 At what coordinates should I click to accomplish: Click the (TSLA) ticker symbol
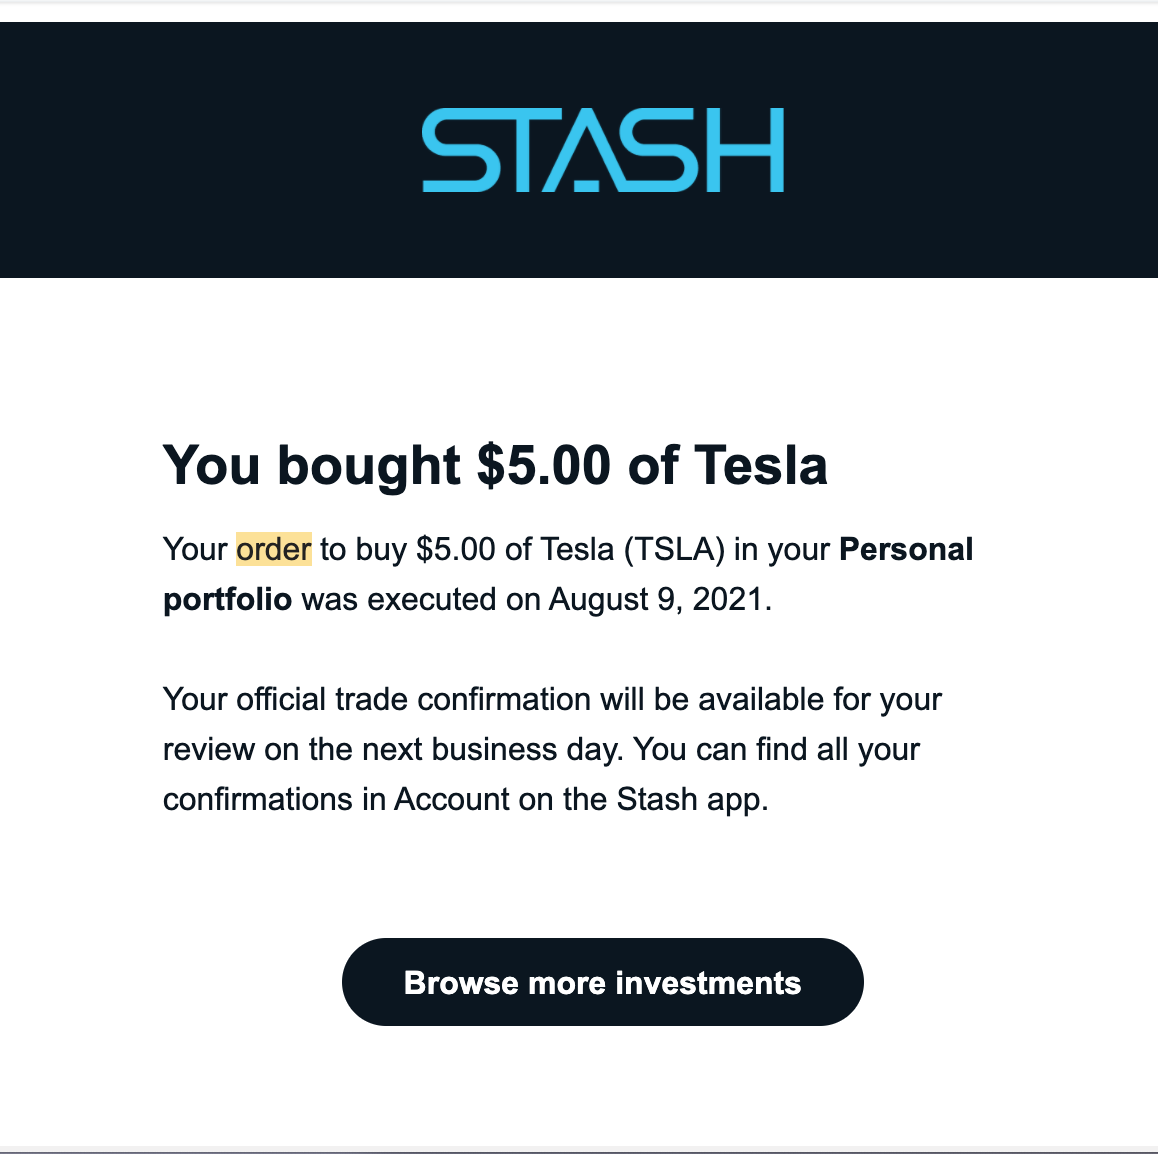point(674,549)
